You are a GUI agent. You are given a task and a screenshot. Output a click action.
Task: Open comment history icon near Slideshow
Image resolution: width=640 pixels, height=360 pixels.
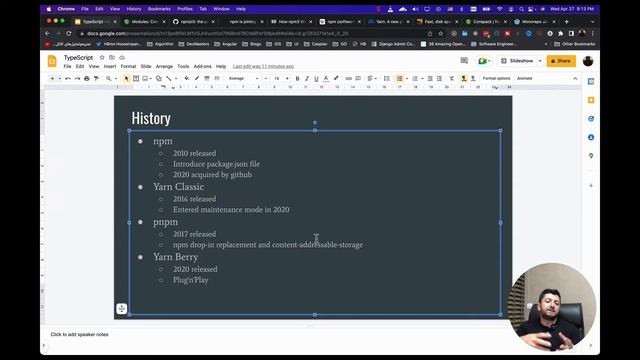[464, 61]
